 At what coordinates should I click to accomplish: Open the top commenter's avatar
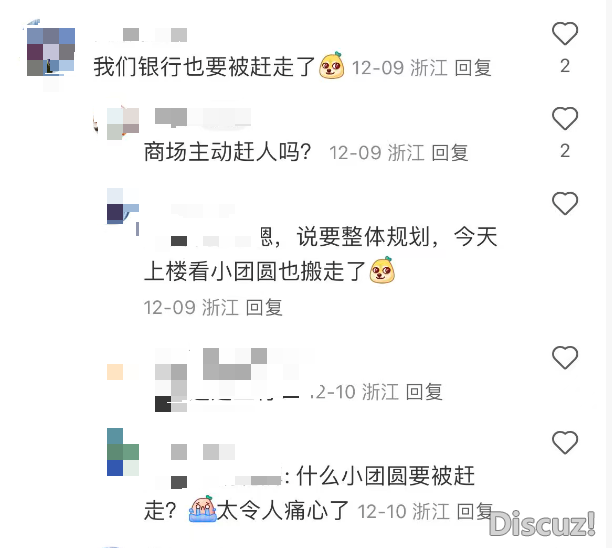coord(50,51)
